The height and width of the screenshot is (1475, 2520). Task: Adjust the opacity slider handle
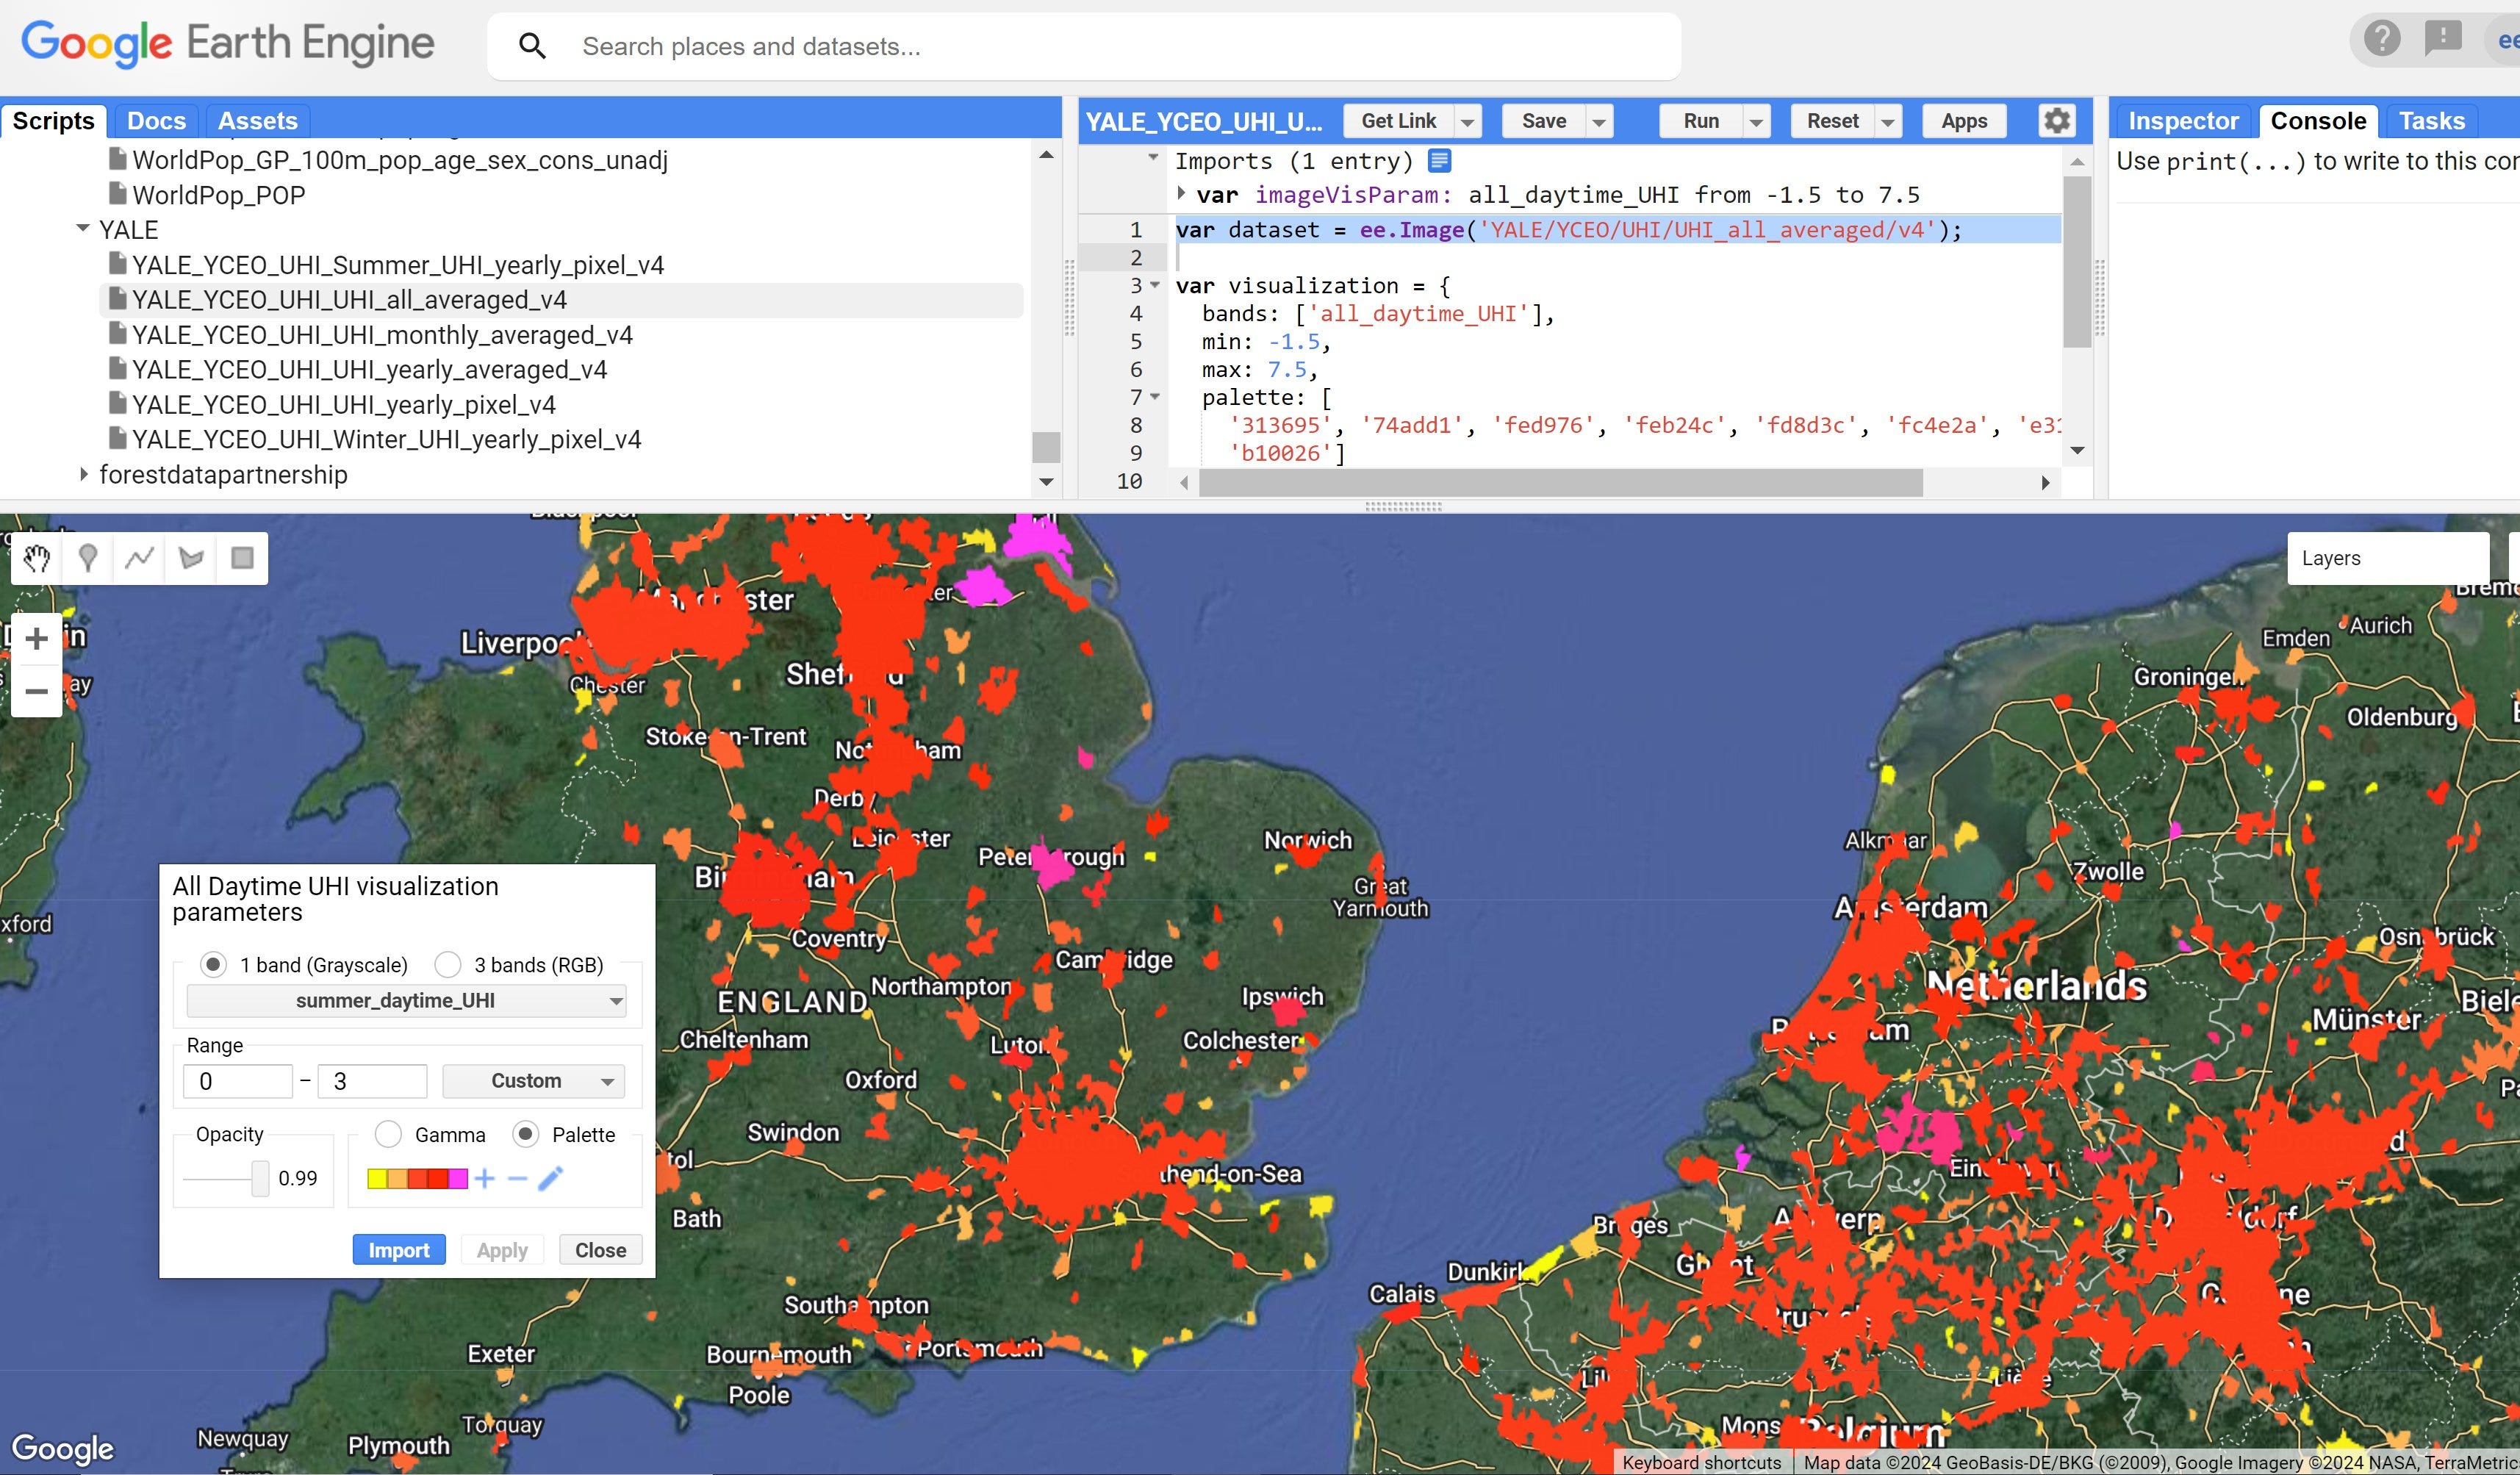pyautogui.click(x=260, y=1178)
